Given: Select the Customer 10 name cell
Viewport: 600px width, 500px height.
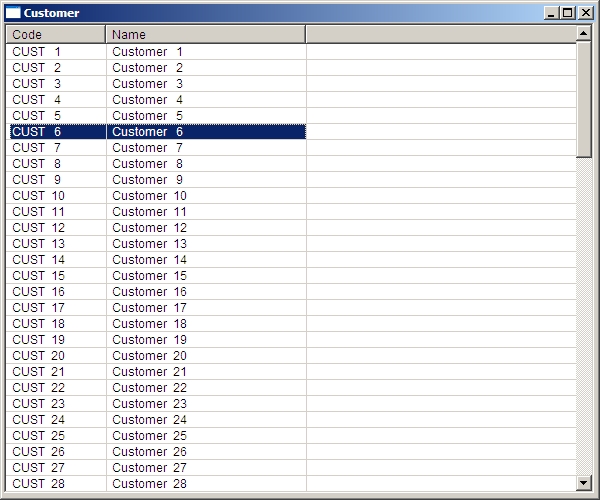Looking at the screenshot, I should coord(206,195).
